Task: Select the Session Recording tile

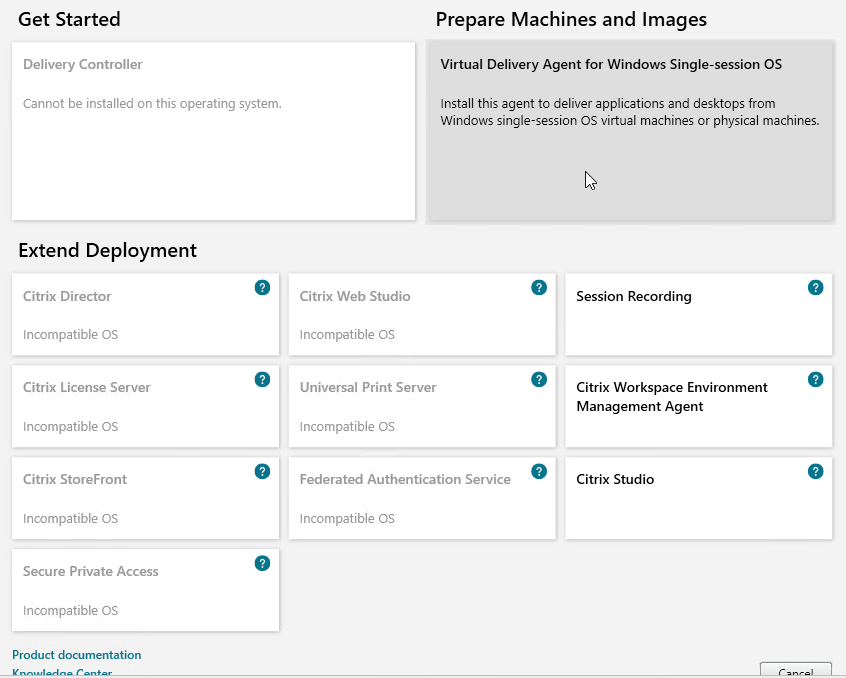Action: pos(699,314)
